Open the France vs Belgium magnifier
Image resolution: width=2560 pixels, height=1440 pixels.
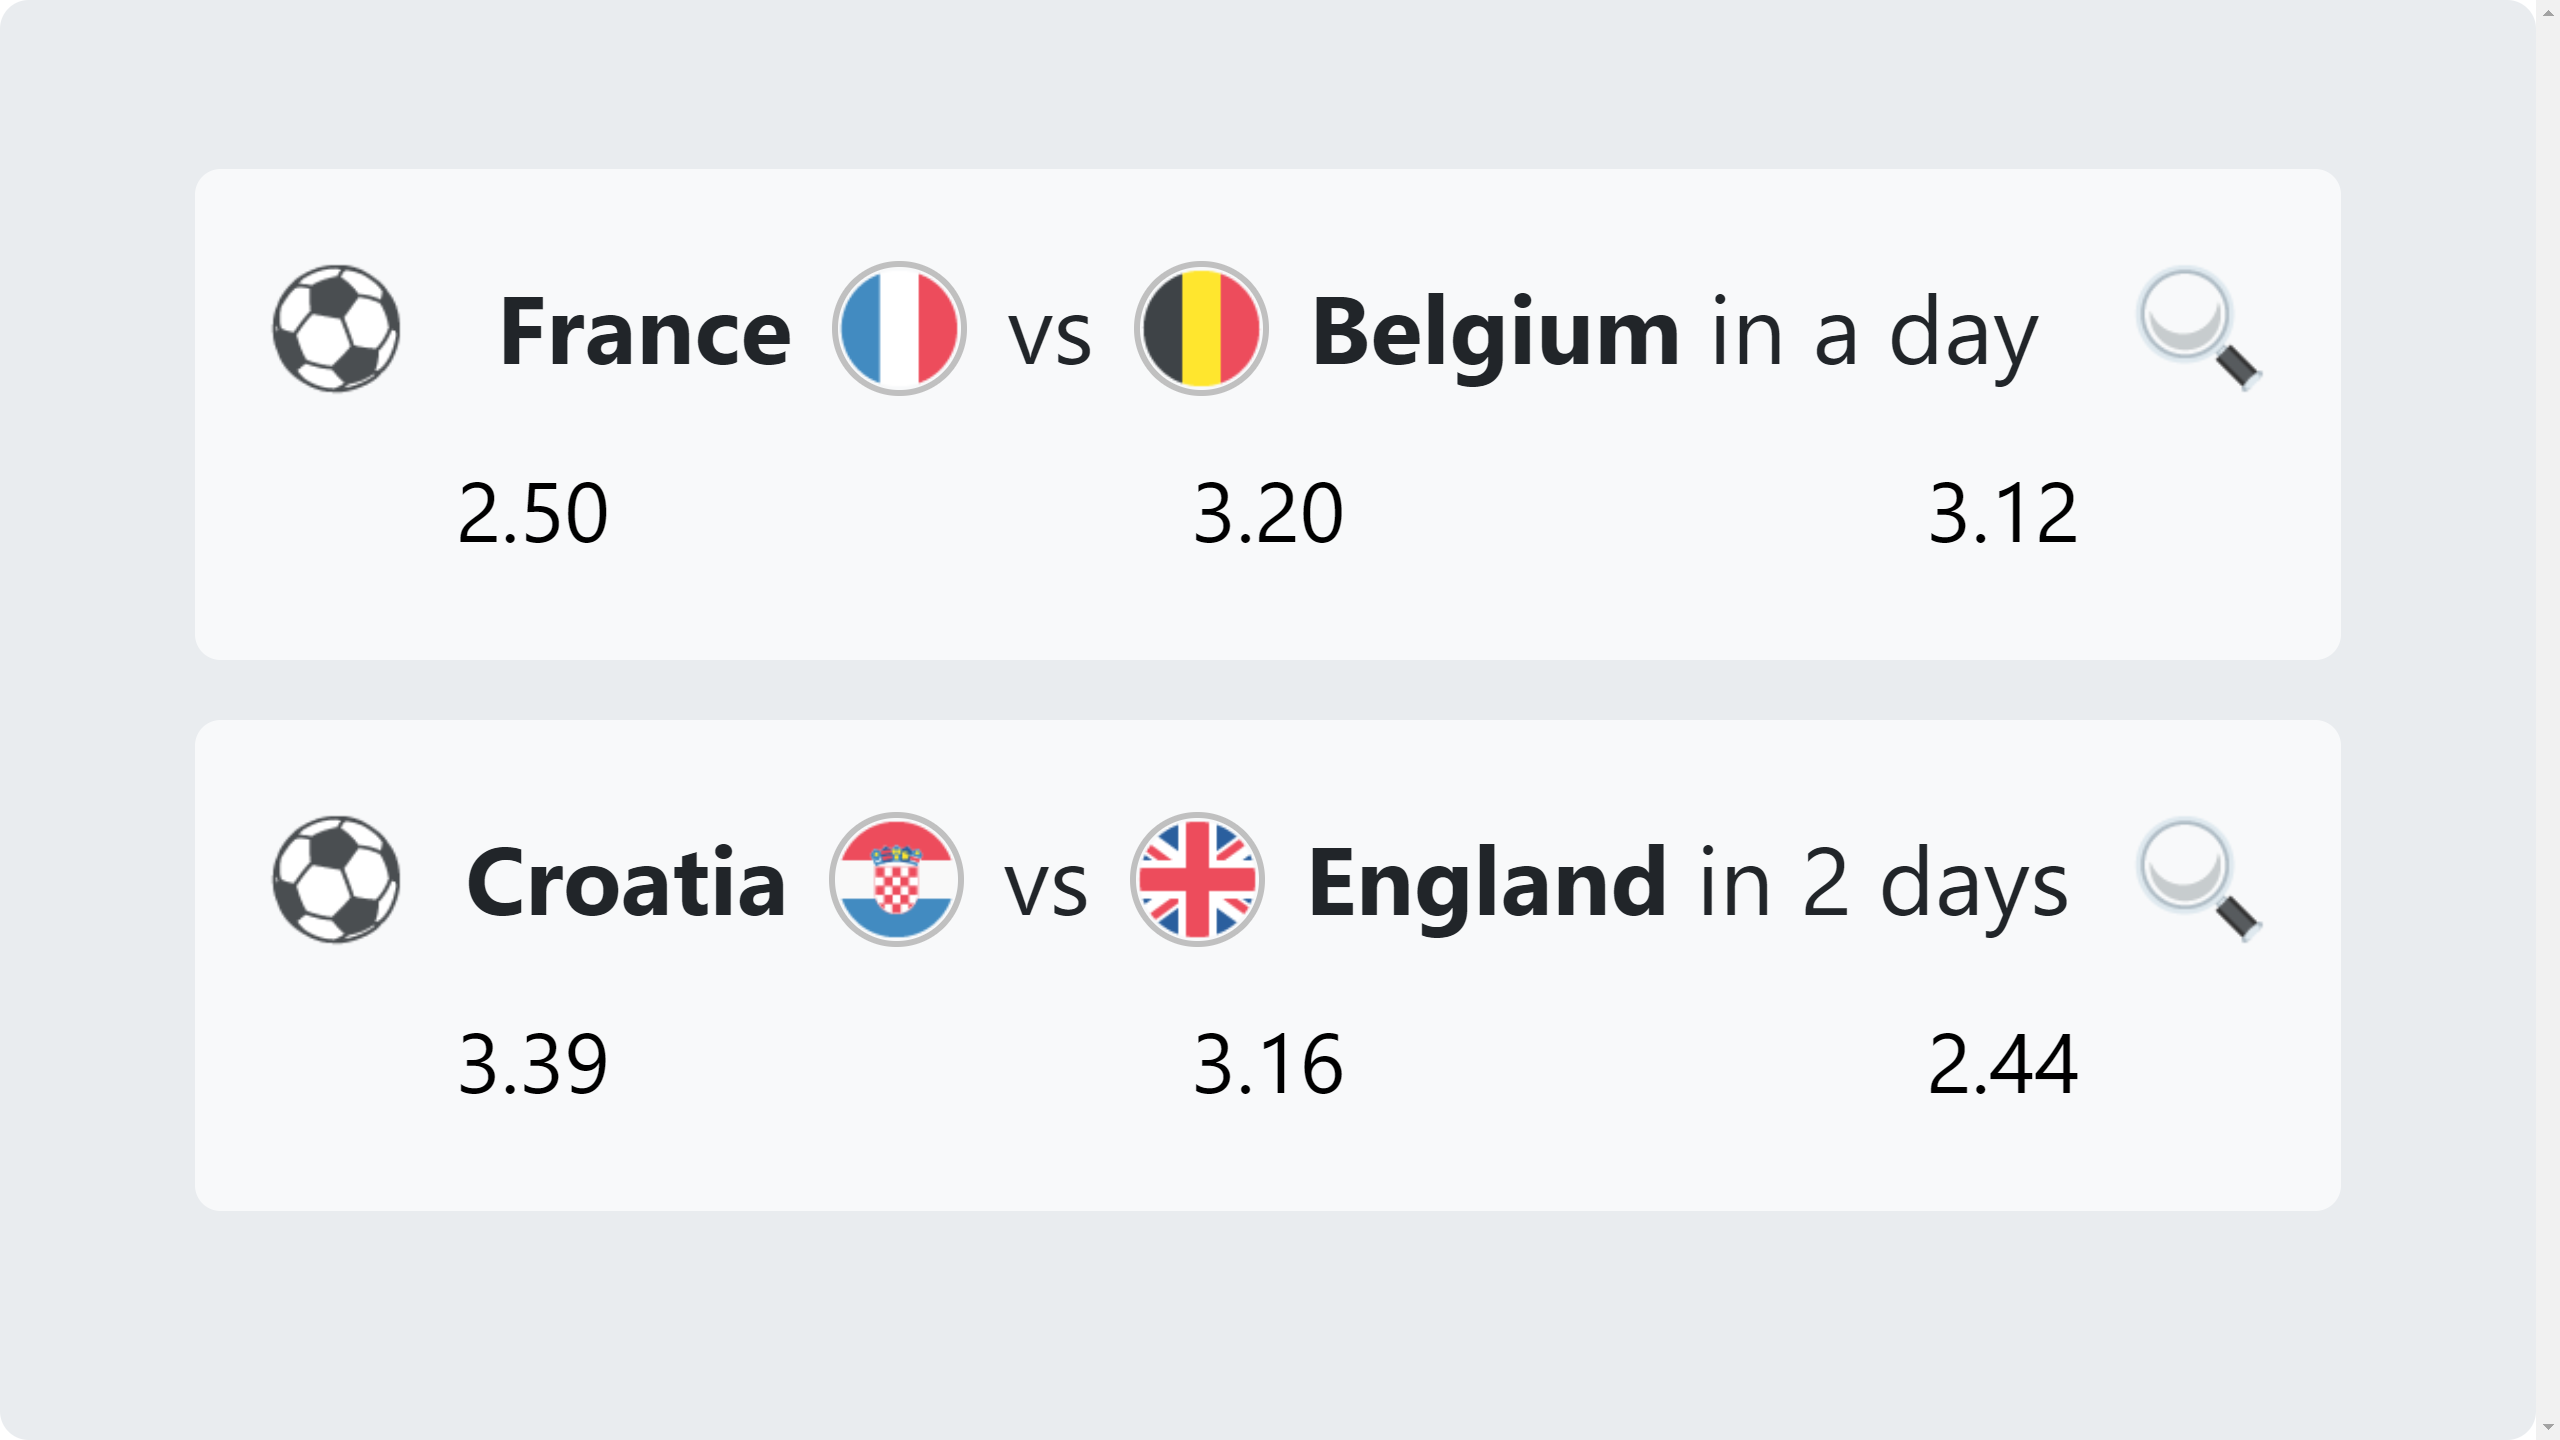pos(2198,329)
